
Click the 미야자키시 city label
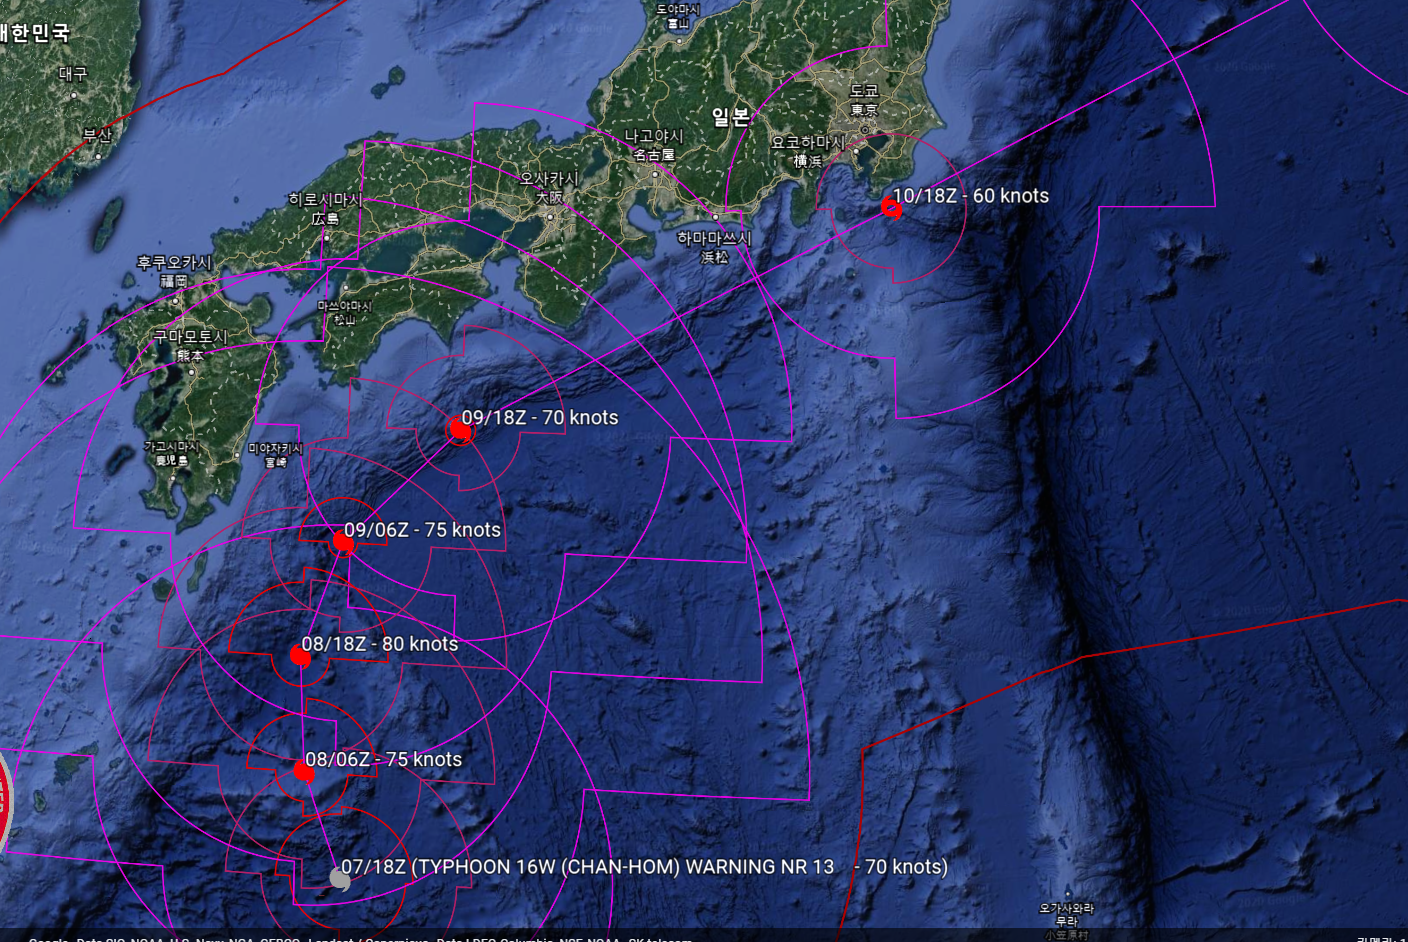[x=275, y=455]
